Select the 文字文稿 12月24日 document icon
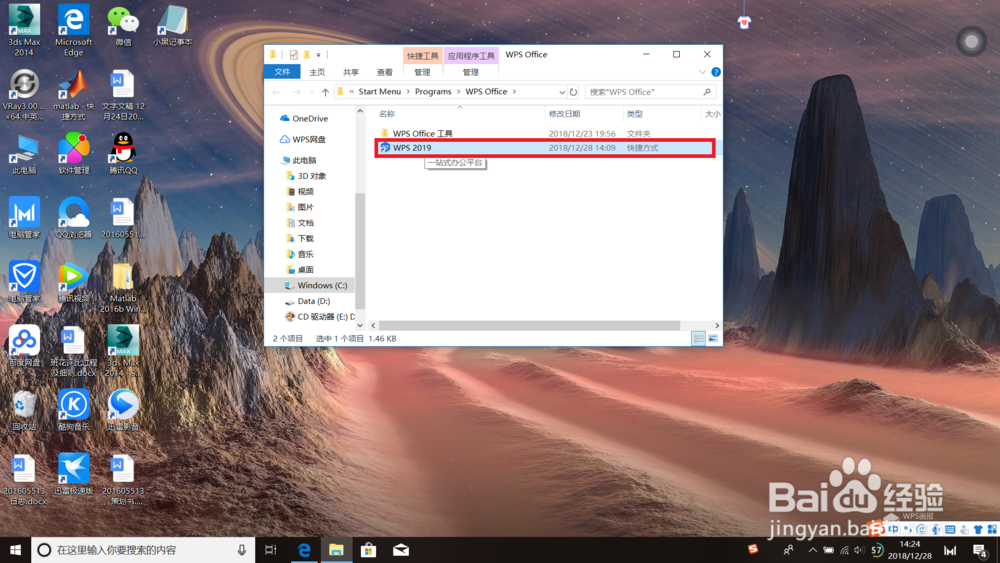This screenshot has width=1000, height=563. coord(123,94)
